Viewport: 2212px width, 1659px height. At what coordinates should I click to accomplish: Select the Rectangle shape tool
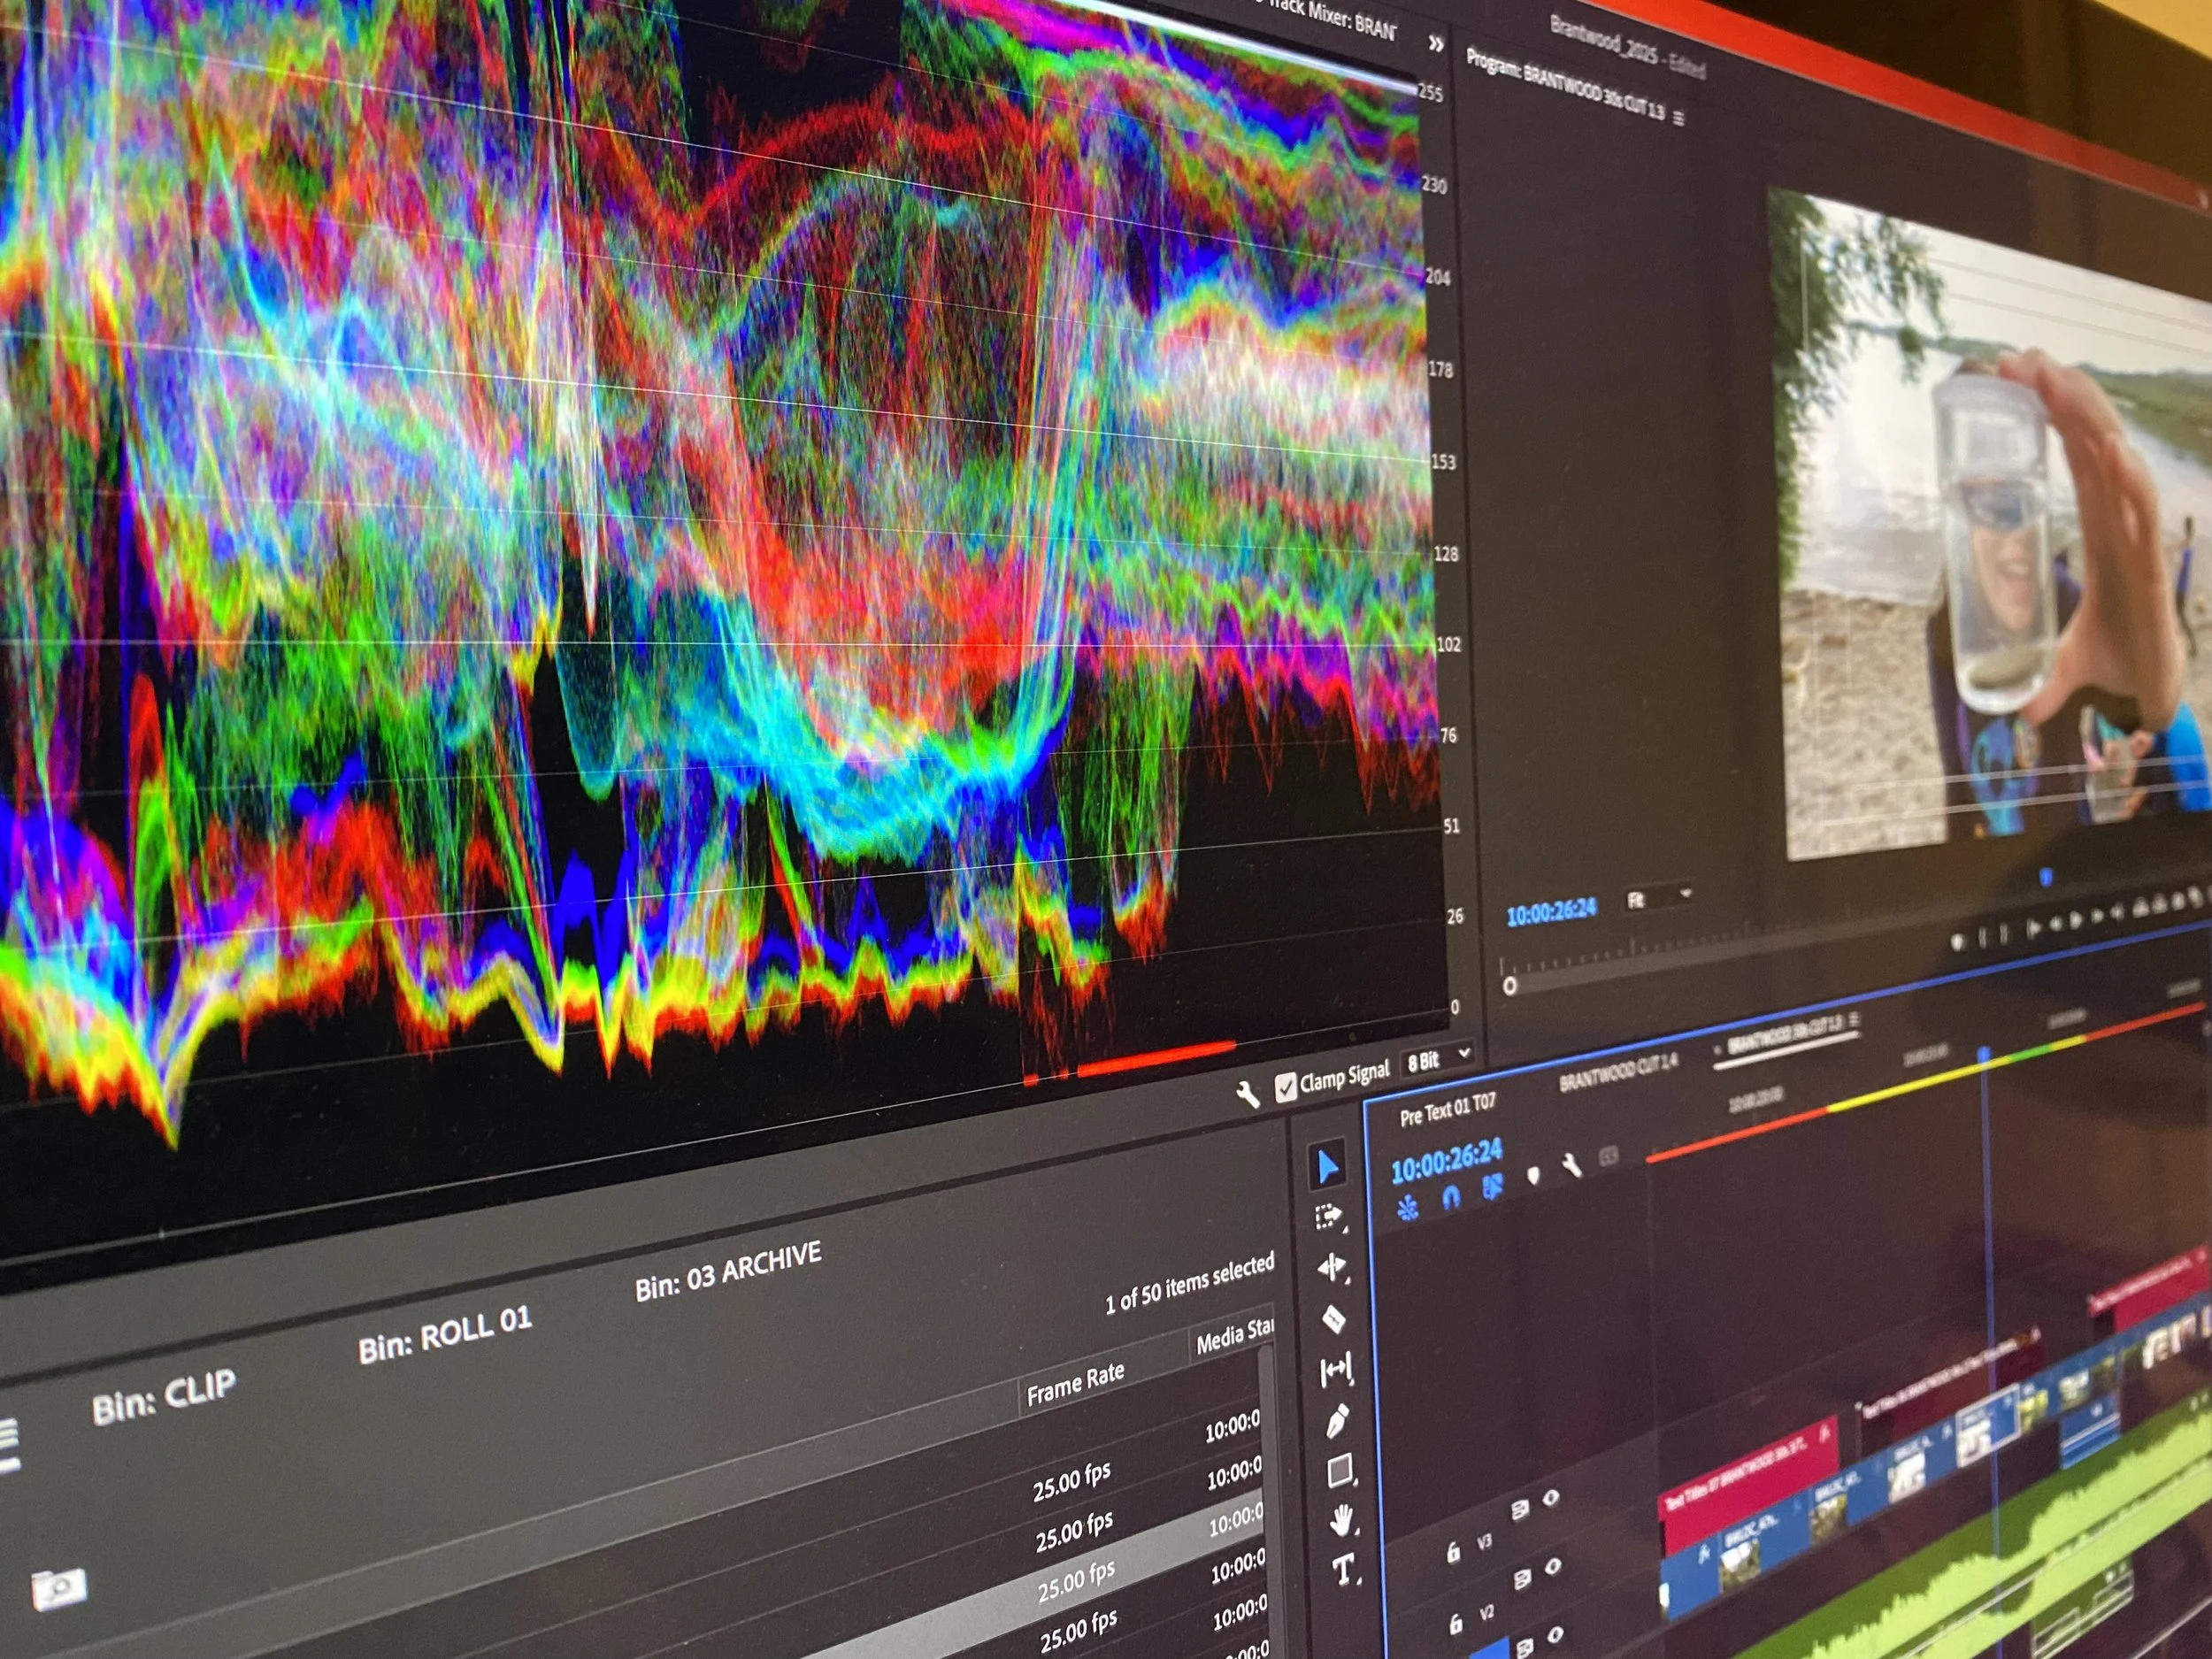point(1340,1471)
